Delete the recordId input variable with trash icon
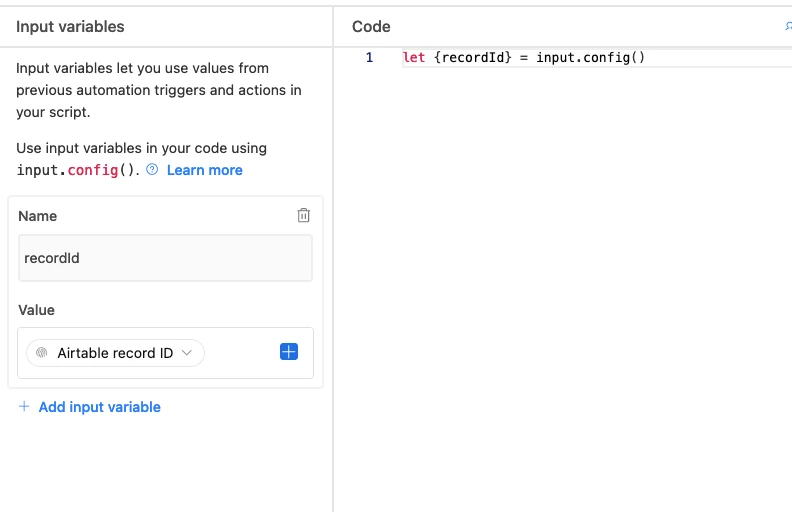 [x=304, y=216]
